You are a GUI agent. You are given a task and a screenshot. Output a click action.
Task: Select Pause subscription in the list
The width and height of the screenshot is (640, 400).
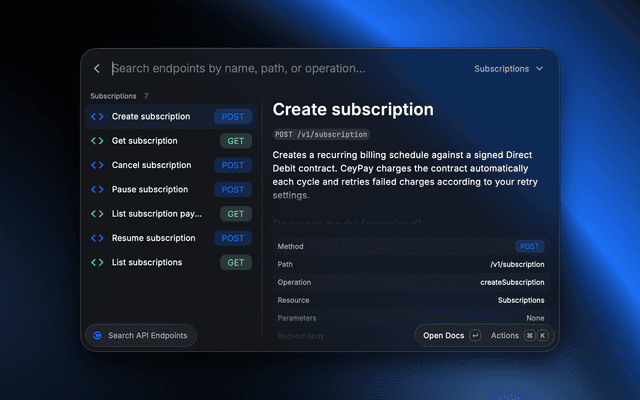[x=171, y=189]
